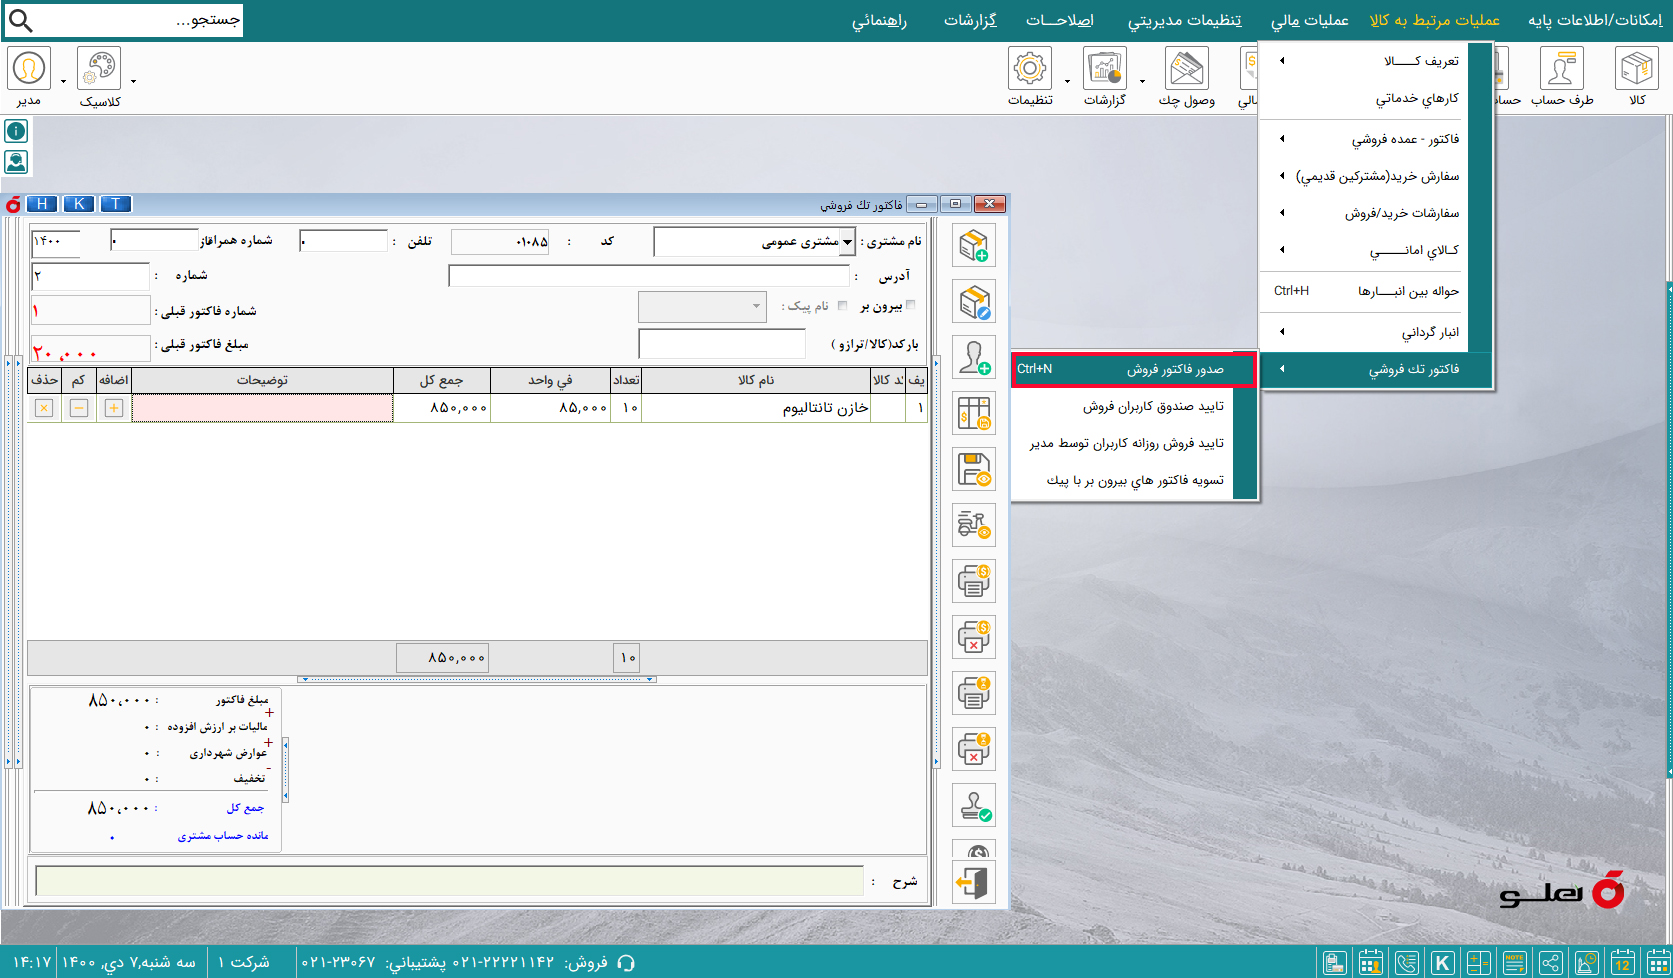The height and width of the screenshot is (978, 1673).
Task: Click the magnifier search icon
Action: coord(20,20)
